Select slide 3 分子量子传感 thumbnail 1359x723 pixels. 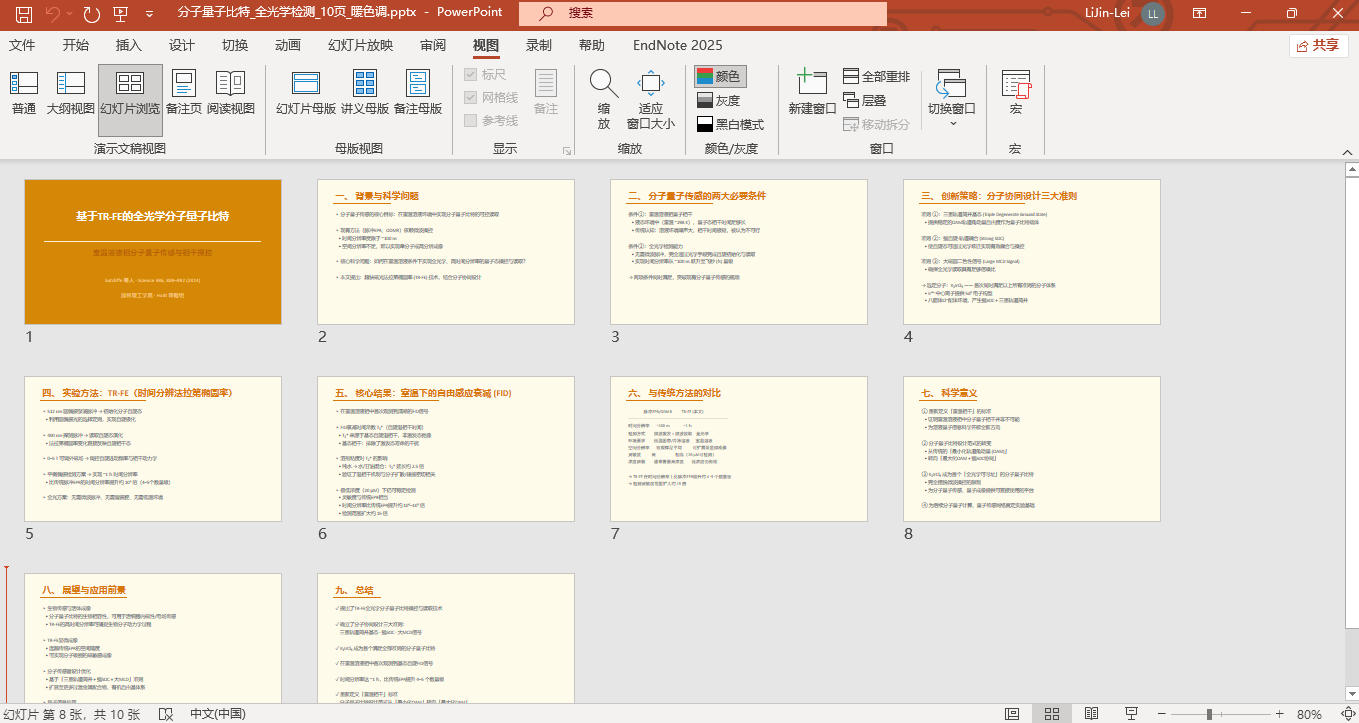click(x=739, y=252)
